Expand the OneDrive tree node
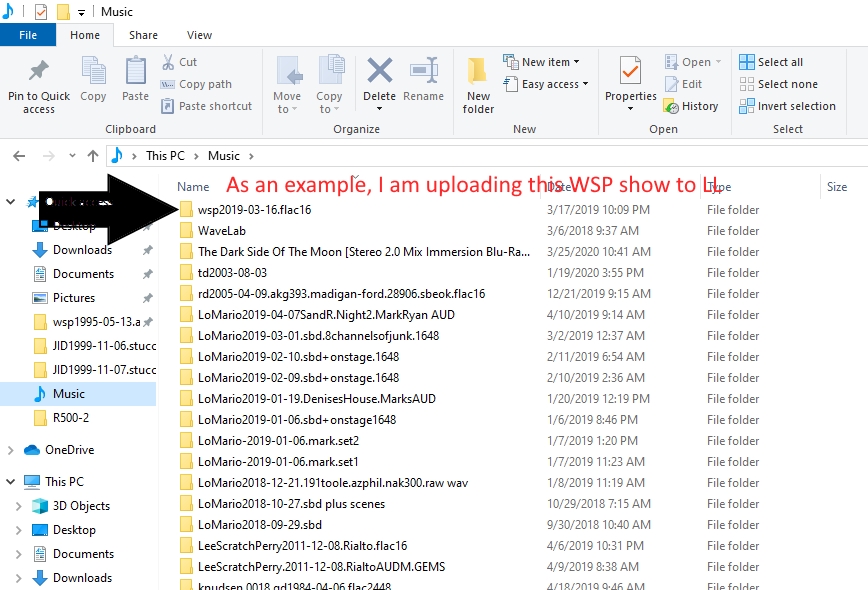This screenshot has height=590, width=868. coord(11,451)
